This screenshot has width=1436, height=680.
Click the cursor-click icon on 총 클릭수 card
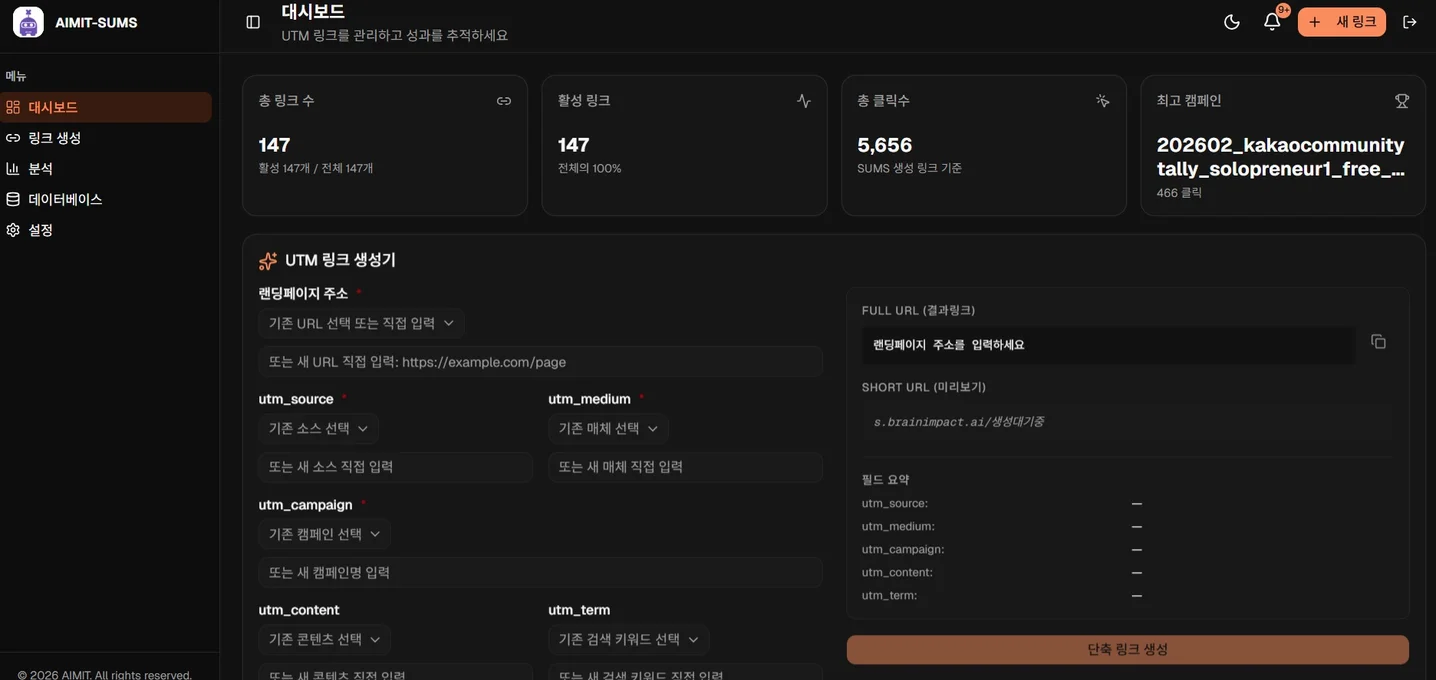pos(1103,101)
